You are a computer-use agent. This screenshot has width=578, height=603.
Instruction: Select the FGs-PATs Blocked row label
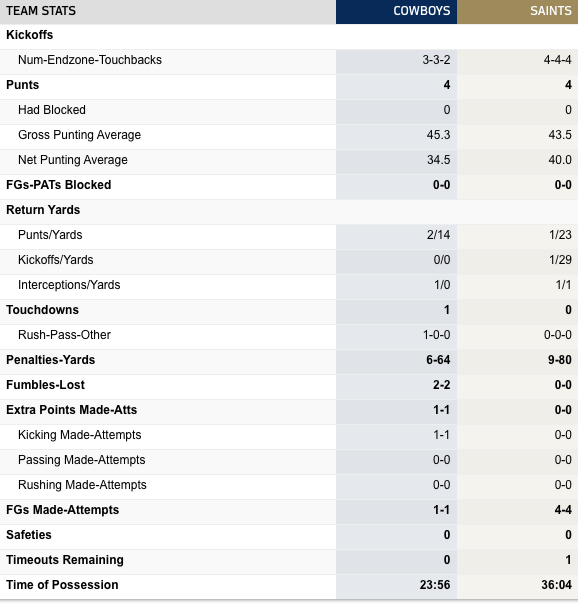point(58,185)
